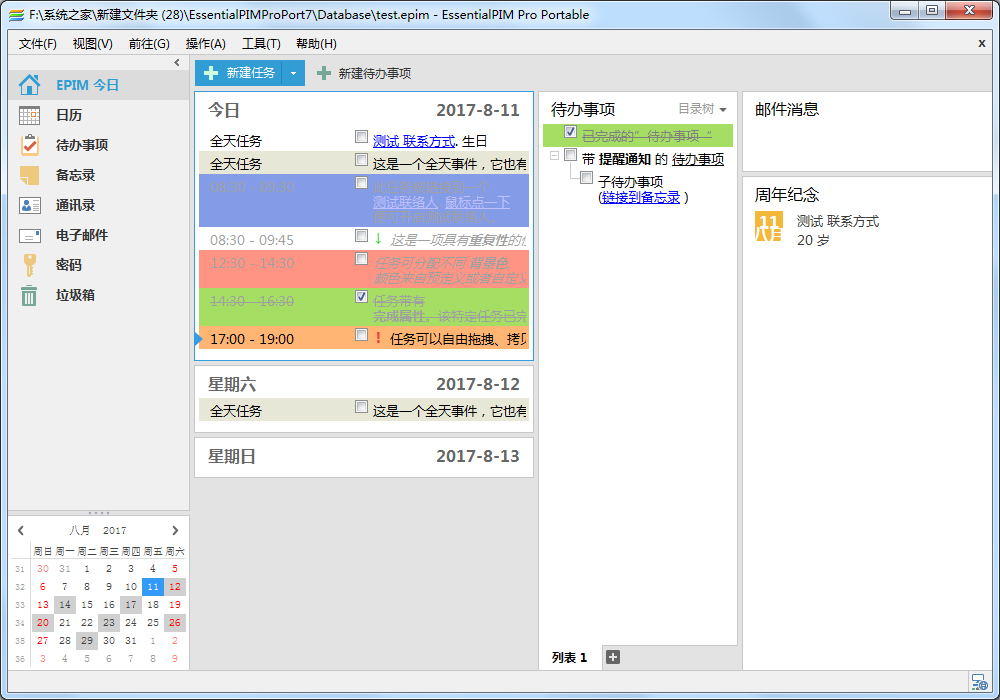Open the 工具(T) menu

pyautogui.click(x=261, y=43)
